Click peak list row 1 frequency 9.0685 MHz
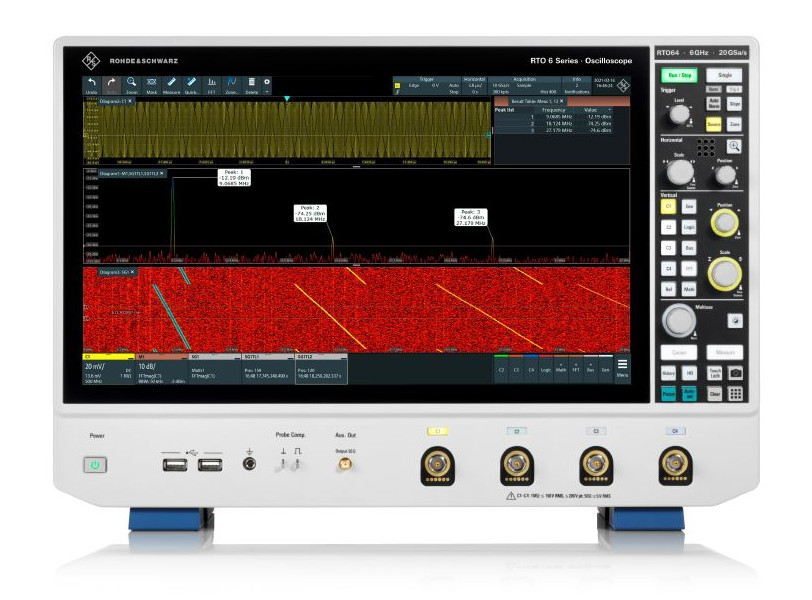The width and height of the screenshot is (812, 600). tap(558, 117)
